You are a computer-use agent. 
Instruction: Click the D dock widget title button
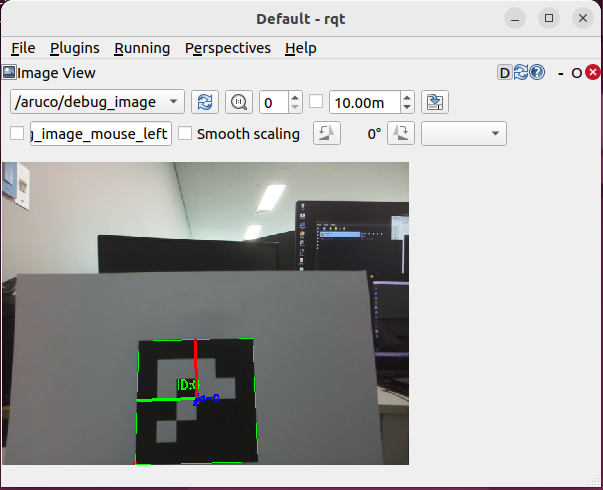505,73
